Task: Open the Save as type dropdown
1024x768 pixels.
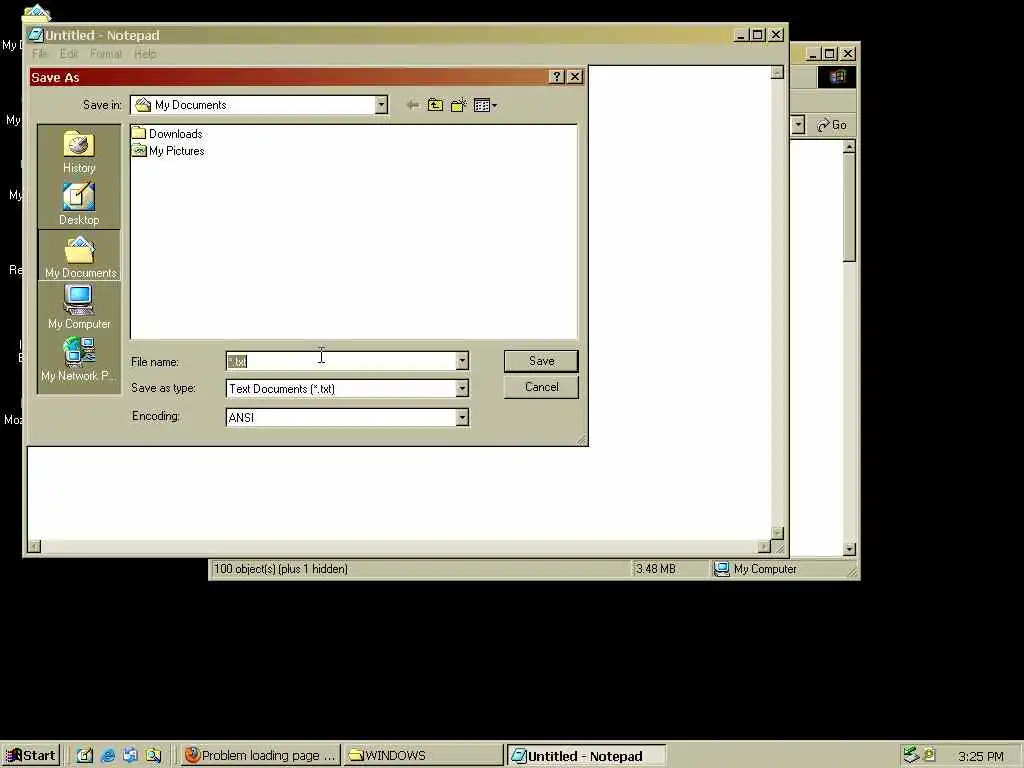Action: (x=462, y=389)
